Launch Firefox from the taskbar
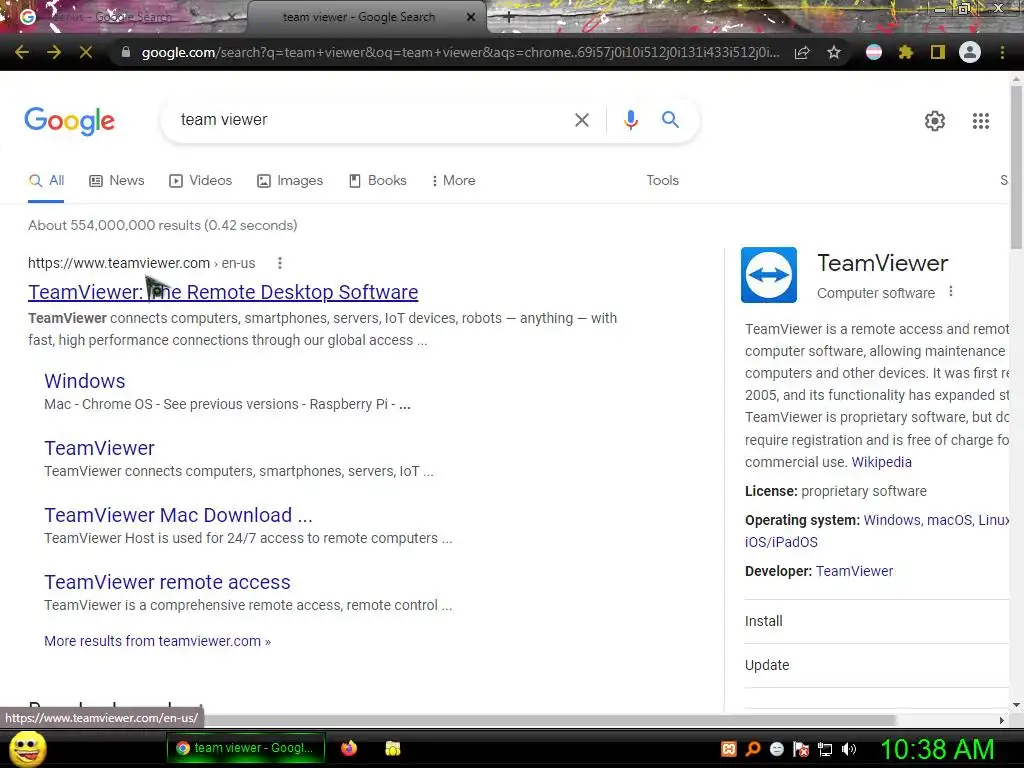 point(349,748)
